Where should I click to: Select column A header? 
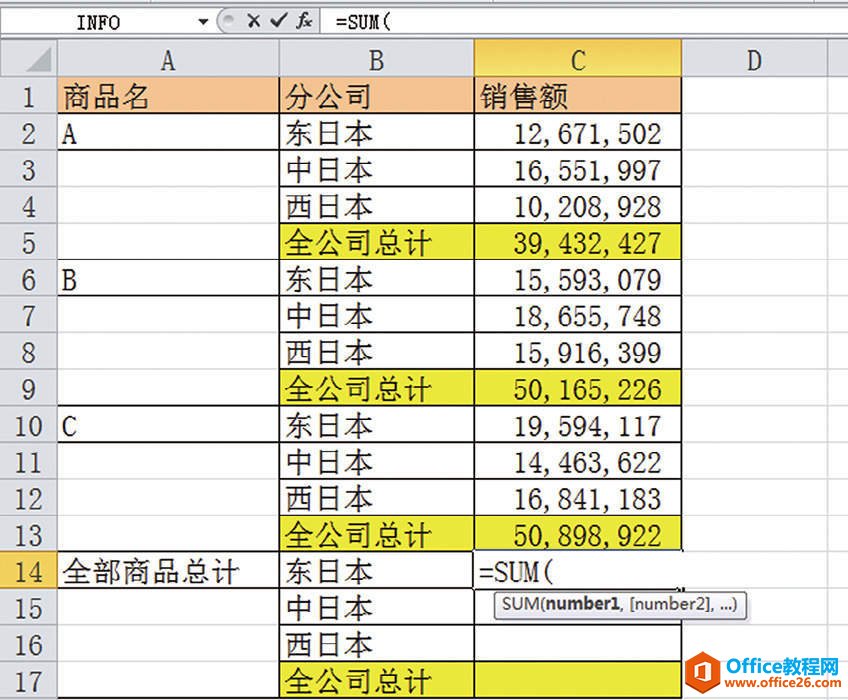168,60
